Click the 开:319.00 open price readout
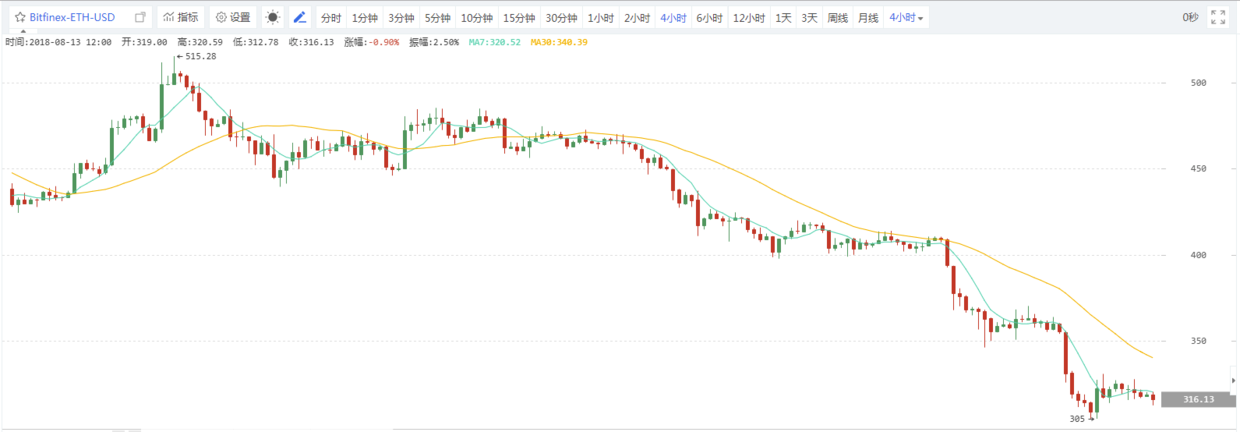Screen dimensions: 1240x432 tap(144, 42)
